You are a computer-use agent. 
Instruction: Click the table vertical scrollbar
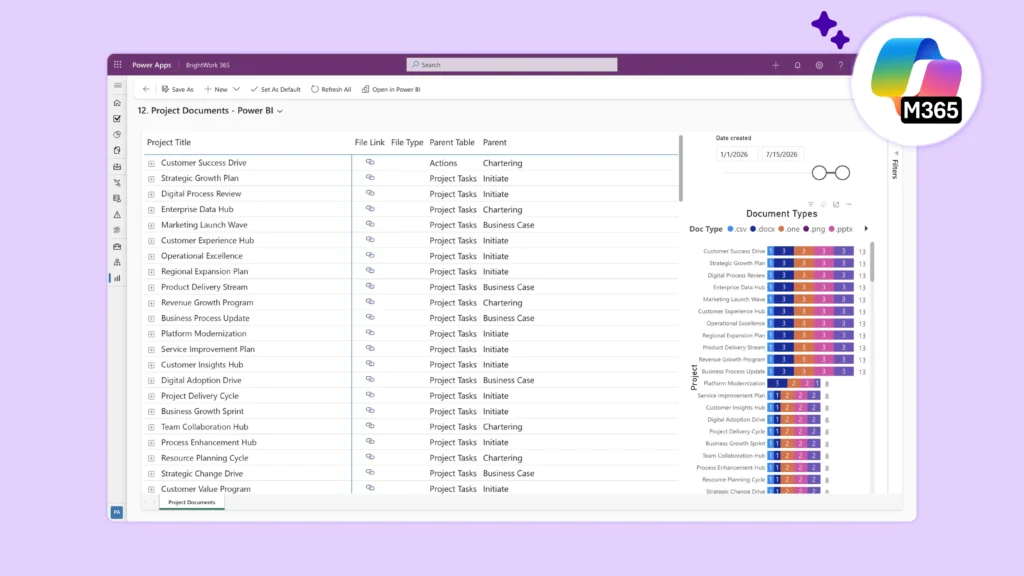(x=680, y=168)
